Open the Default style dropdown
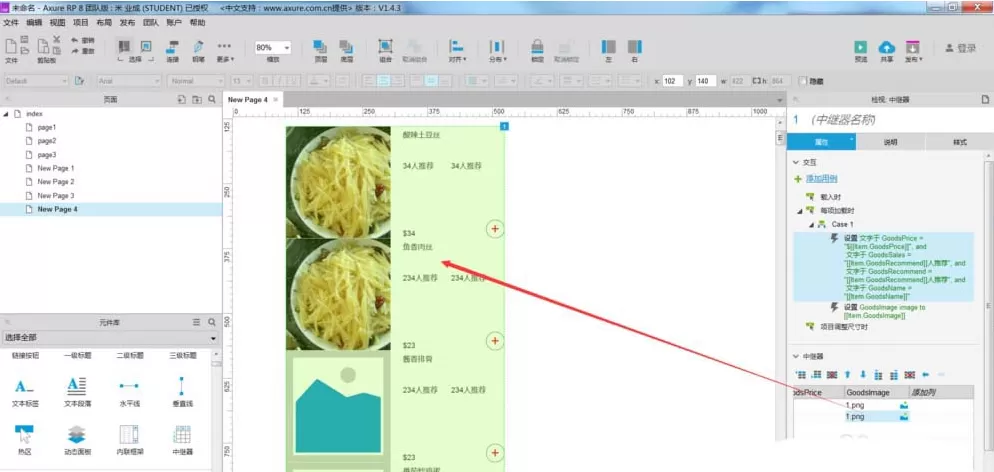The height and width of the screenshot is (472, 994). coord(36,81)
